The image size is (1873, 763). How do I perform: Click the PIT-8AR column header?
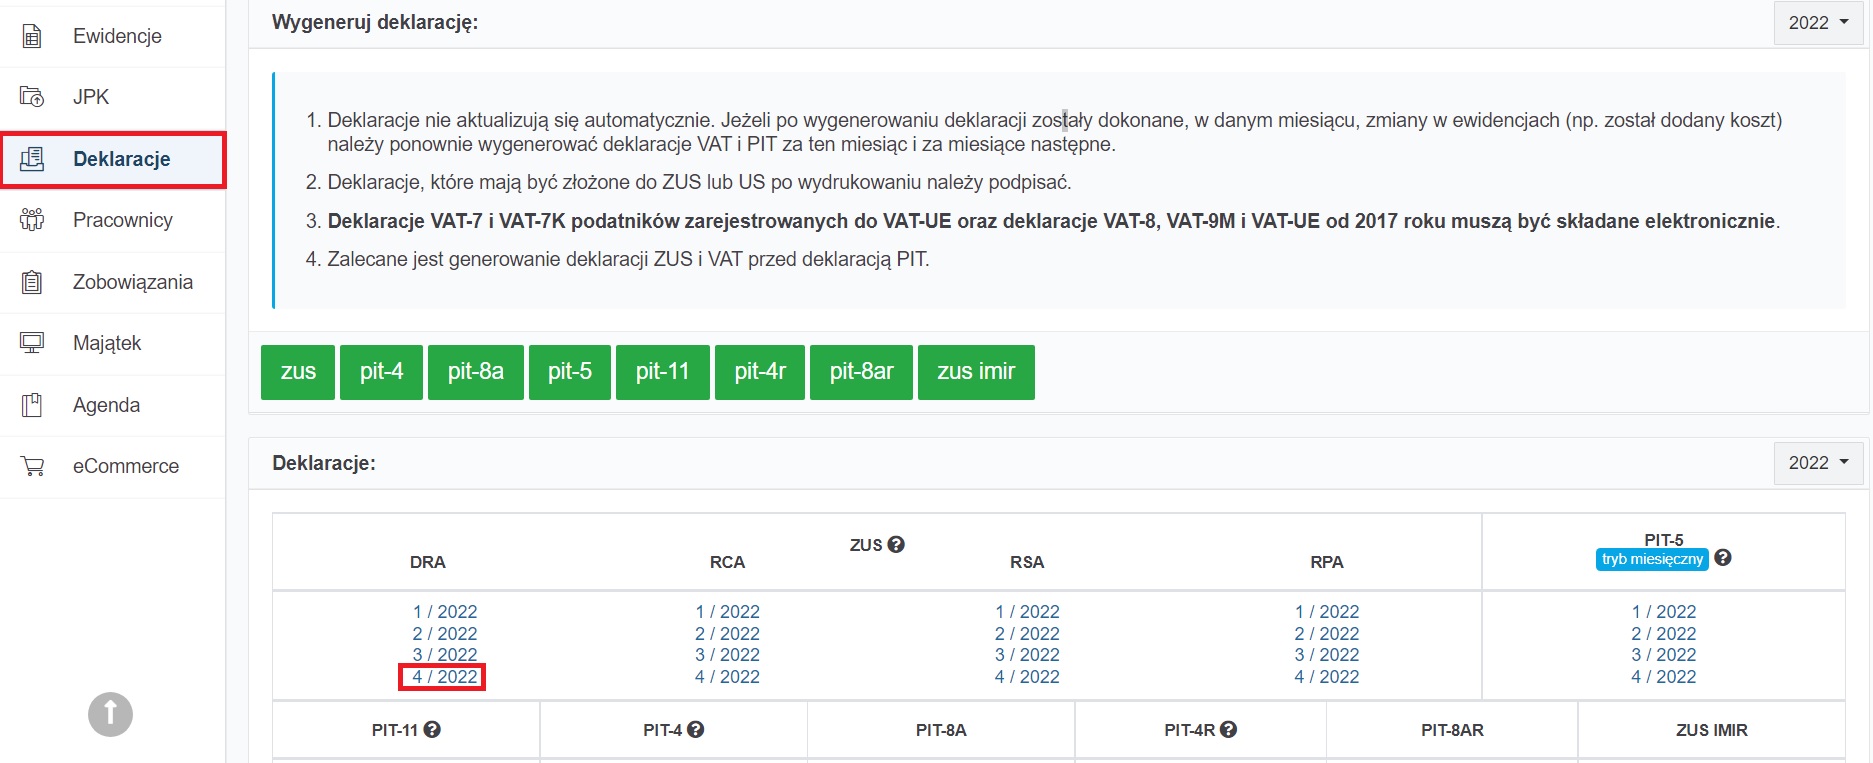click(1452, 731)
